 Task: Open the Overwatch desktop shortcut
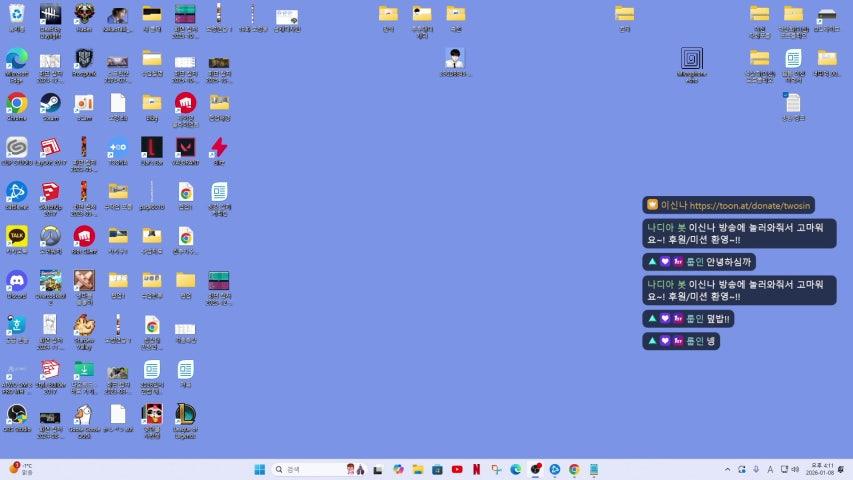pos(50,236)
